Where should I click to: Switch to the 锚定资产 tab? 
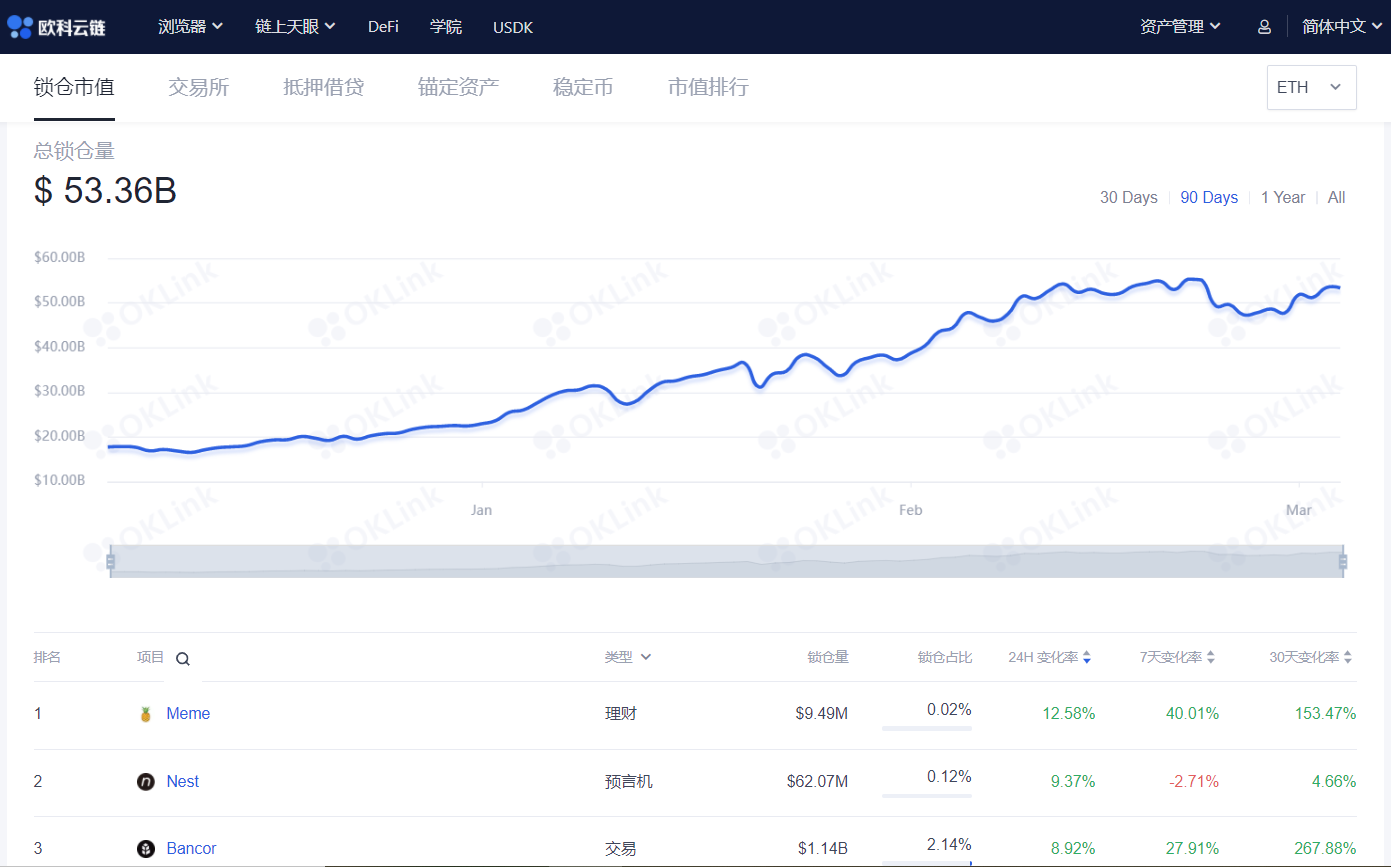pyautogui.click(x=458, y=87)
